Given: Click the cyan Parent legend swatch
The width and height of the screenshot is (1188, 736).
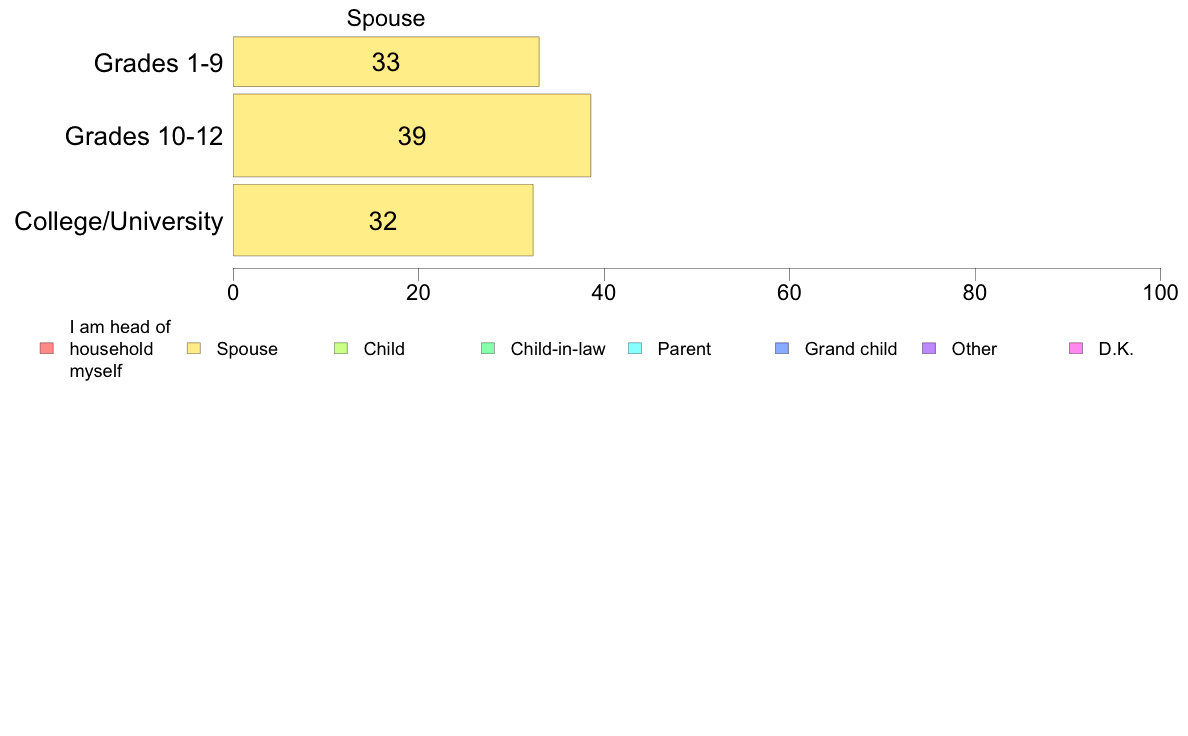Looking at the screenshot, I should [x=635, y=349].
